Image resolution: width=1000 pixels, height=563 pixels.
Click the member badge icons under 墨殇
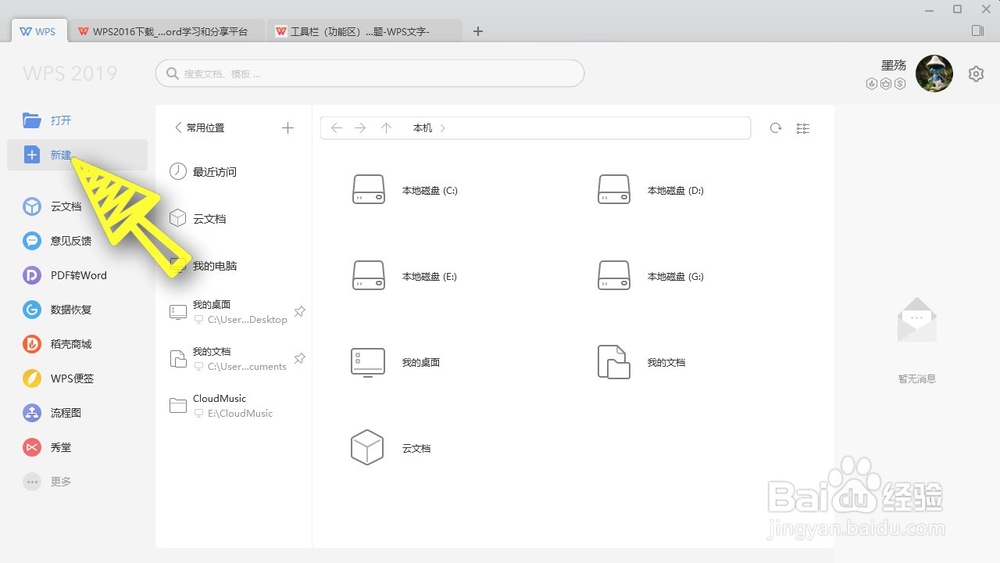pyautogui.click(x=886, y=84)
